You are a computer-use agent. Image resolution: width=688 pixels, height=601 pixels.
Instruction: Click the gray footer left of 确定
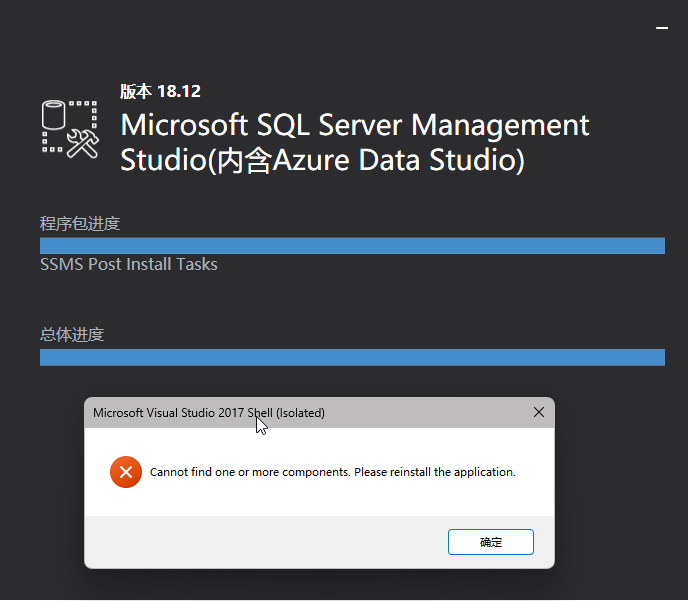[260, 542]
